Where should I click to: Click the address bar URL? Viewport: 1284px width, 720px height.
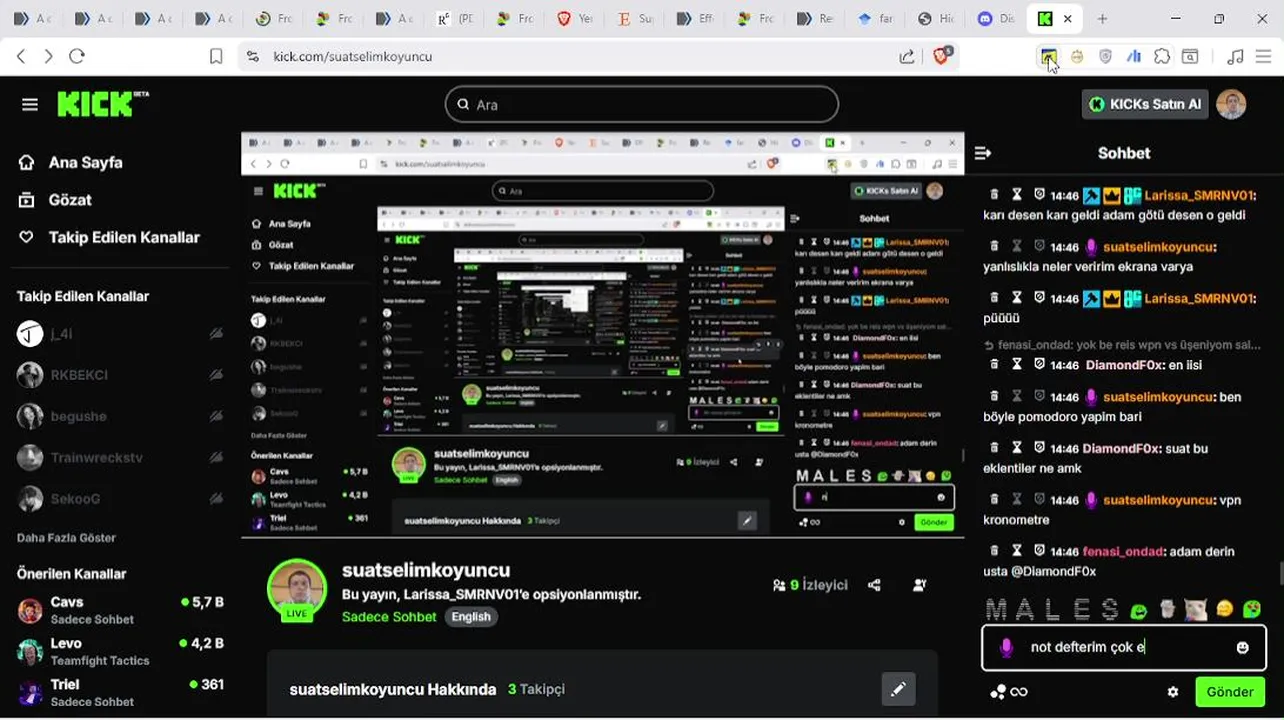353,56
